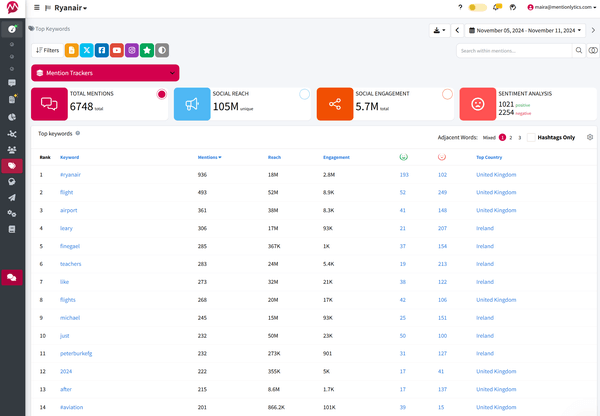Screen dimensions: 600x416
Task: Go to next date range
Action: click(593, 30)
